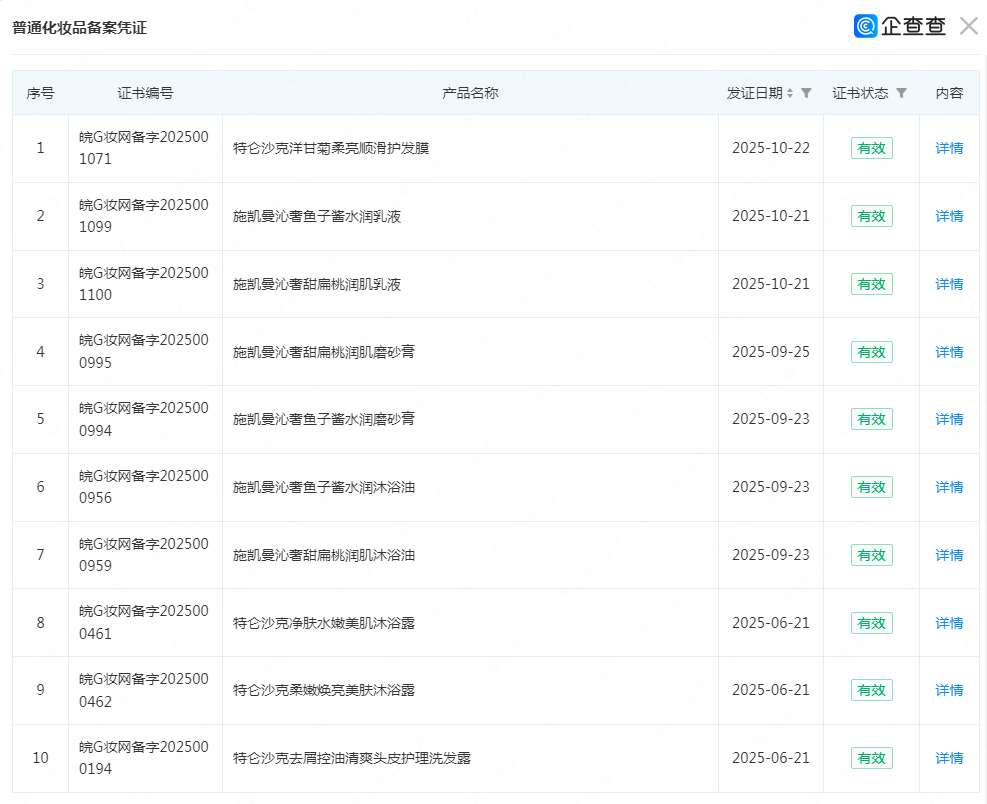Close the 普通化妆品备案凭证 dialog

[x=968, y=27]
